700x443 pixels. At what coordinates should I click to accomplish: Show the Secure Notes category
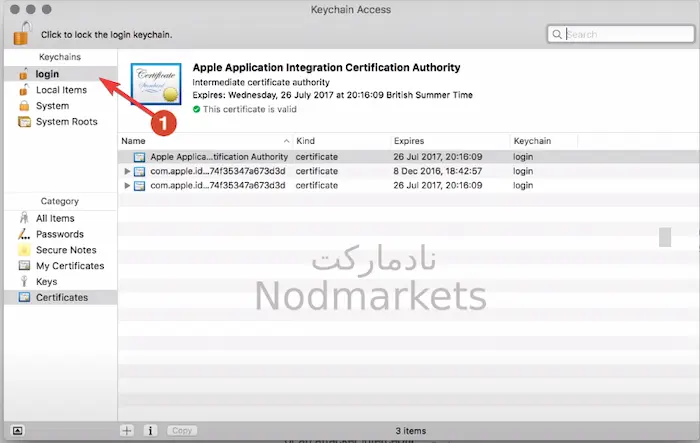61,250
